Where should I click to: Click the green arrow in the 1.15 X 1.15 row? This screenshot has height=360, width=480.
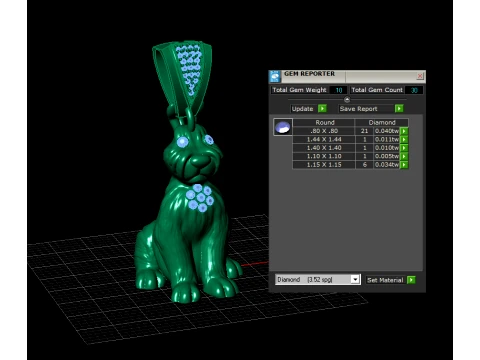(404, 165)
